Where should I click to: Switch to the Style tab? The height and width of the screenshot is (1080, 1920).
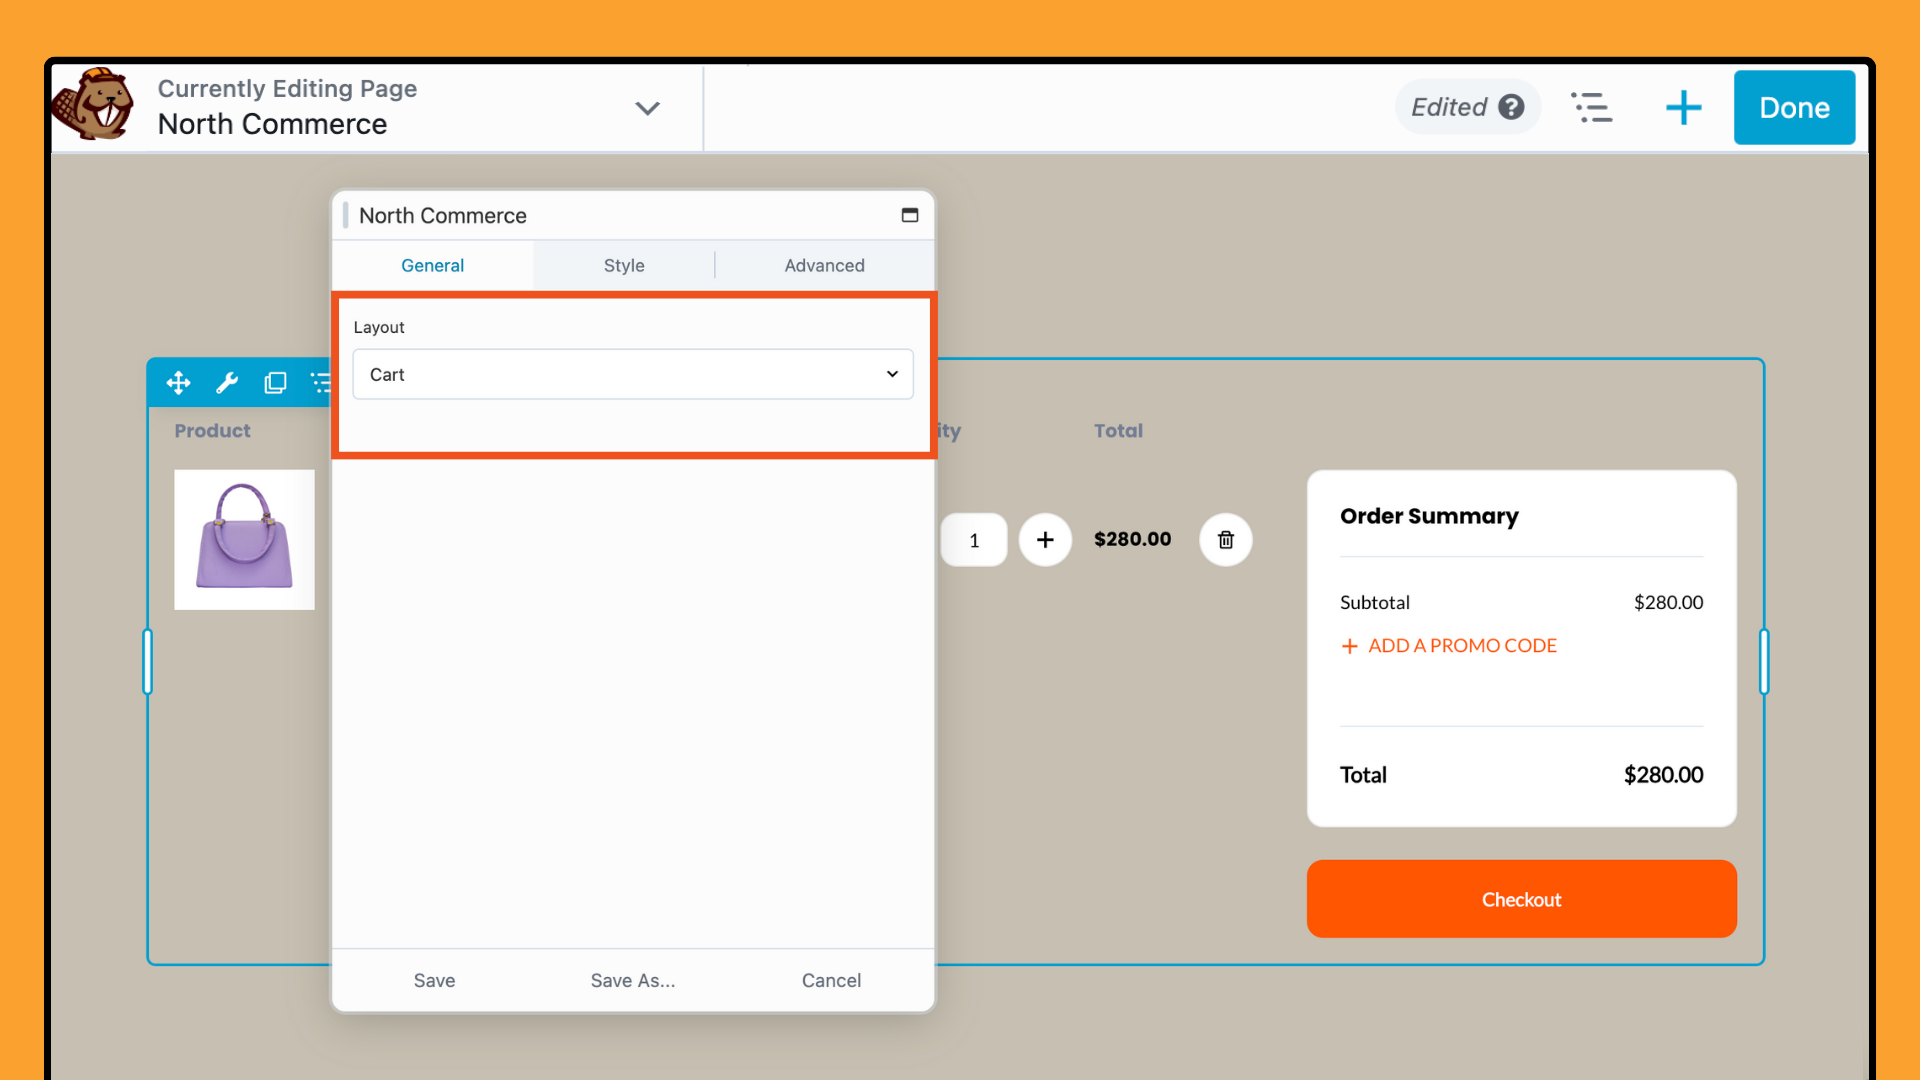click(x=623, y=265)
